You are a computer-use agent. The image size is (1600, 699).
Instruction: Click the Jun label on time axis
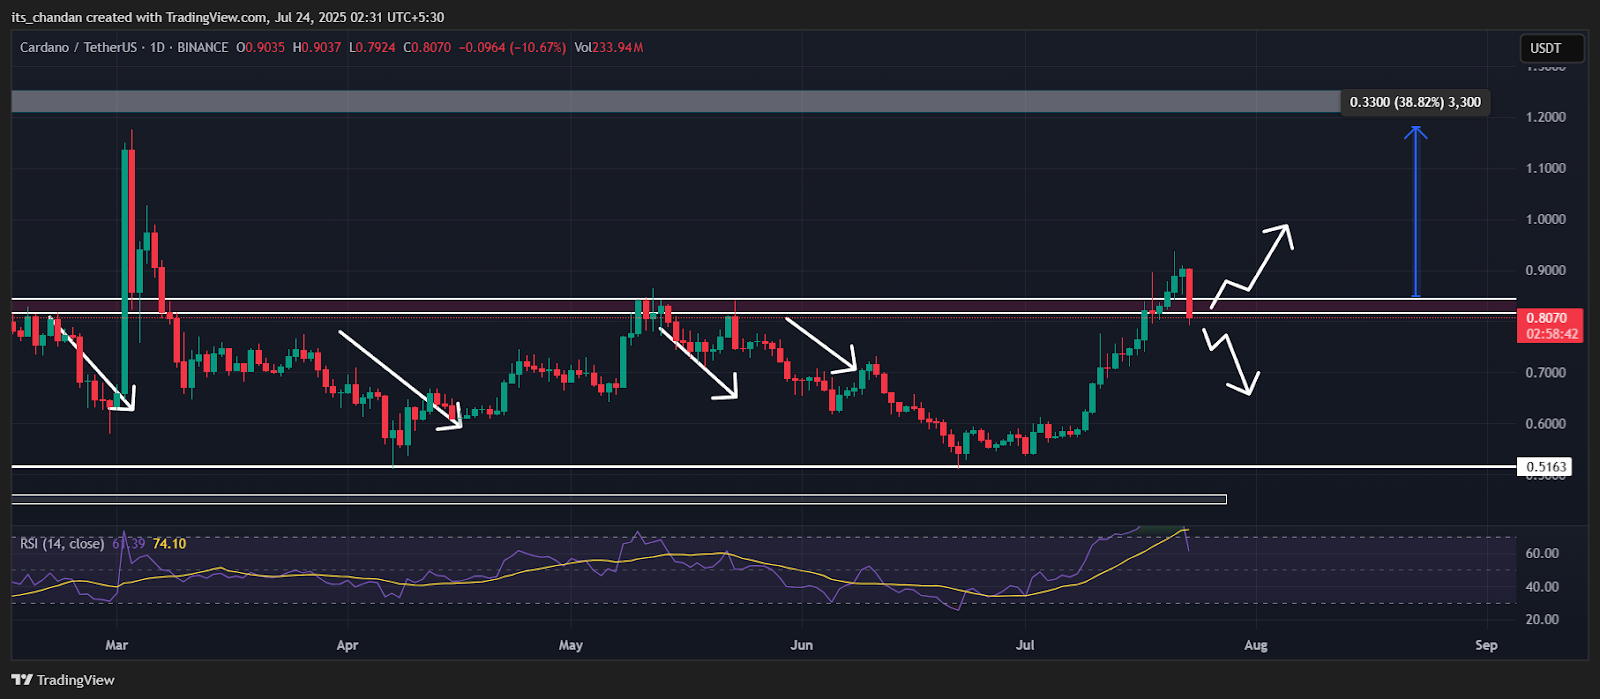[801, 645]
